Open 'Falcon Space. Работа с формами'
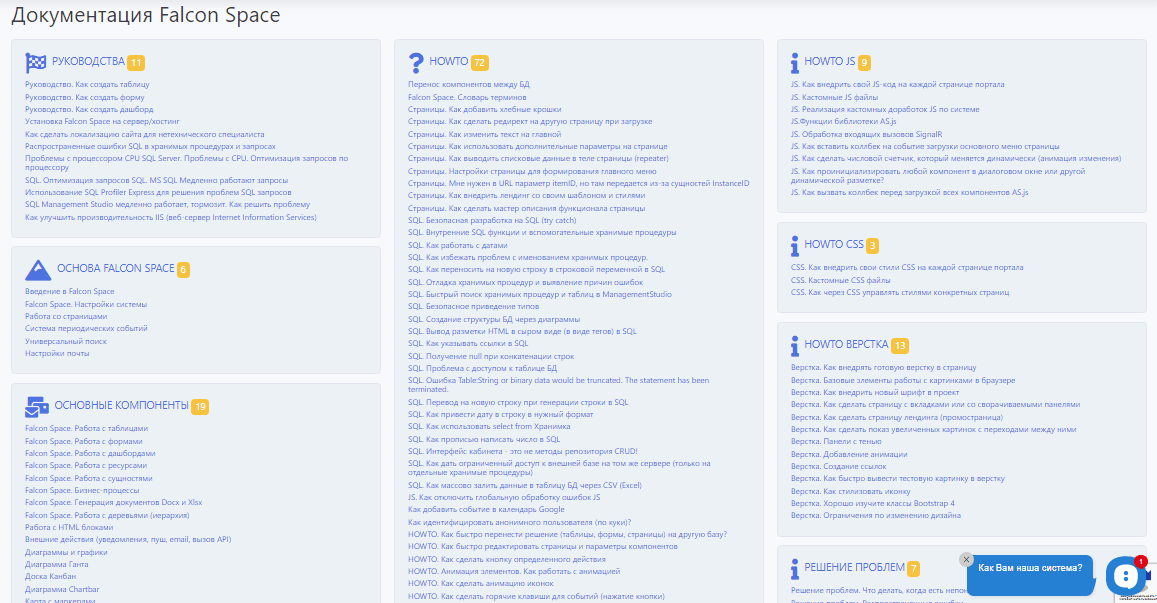The width and height of the screenshot is (1157, 603). pos(84,441)
